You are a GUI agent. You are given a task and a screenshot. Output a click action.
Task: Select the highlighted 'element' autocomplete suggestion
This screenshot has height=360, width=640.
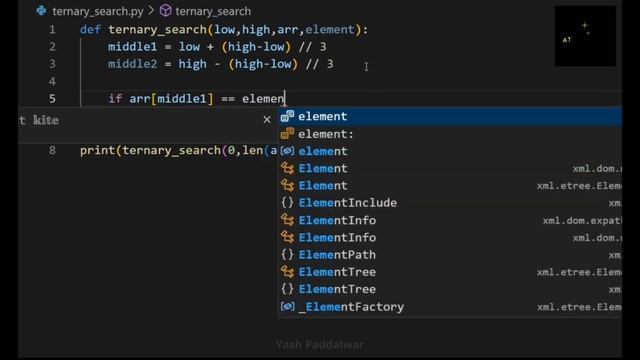[450, 116]
